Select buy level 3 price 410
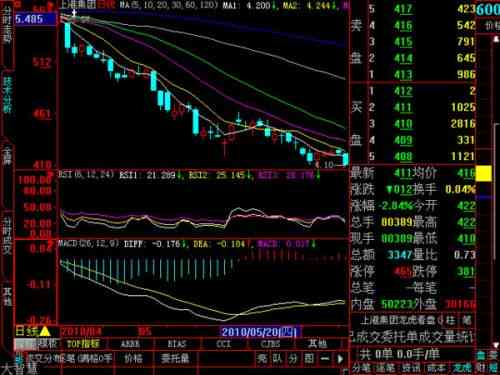Image resolution: width=500 pixels, height=375 pixels. (x=403, y=124)
